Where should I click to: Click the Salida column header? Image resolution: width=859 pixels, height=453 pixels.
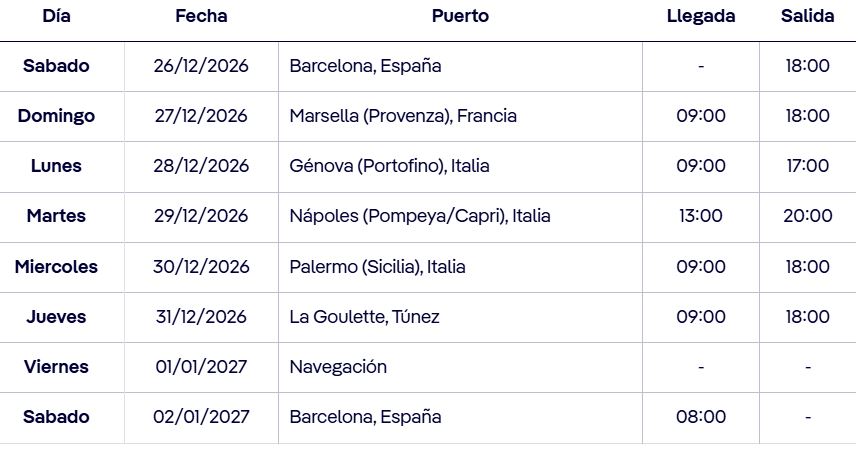click(x=807, y=16)
